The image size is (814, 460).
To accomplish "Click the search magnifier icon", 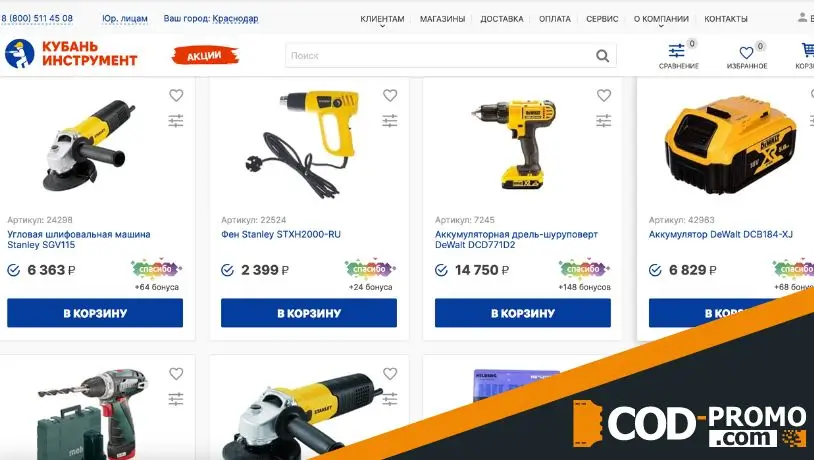I will point(602,56).
